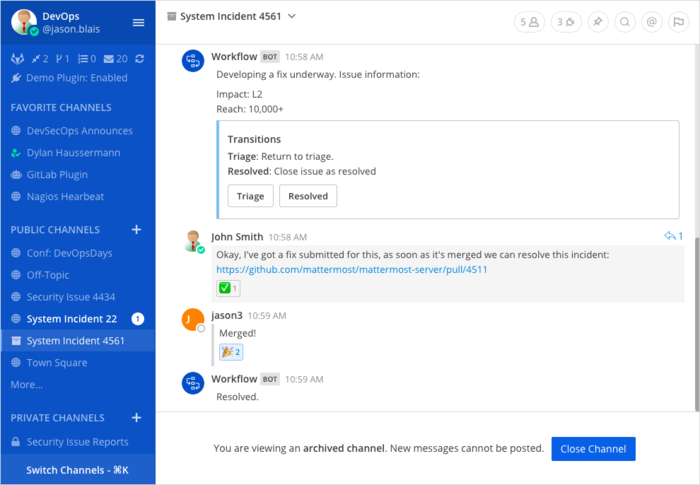Viewport: 700px width, 485px height.
Task: Refresh the GitLab plugin counters
Action: click(138, 60)
